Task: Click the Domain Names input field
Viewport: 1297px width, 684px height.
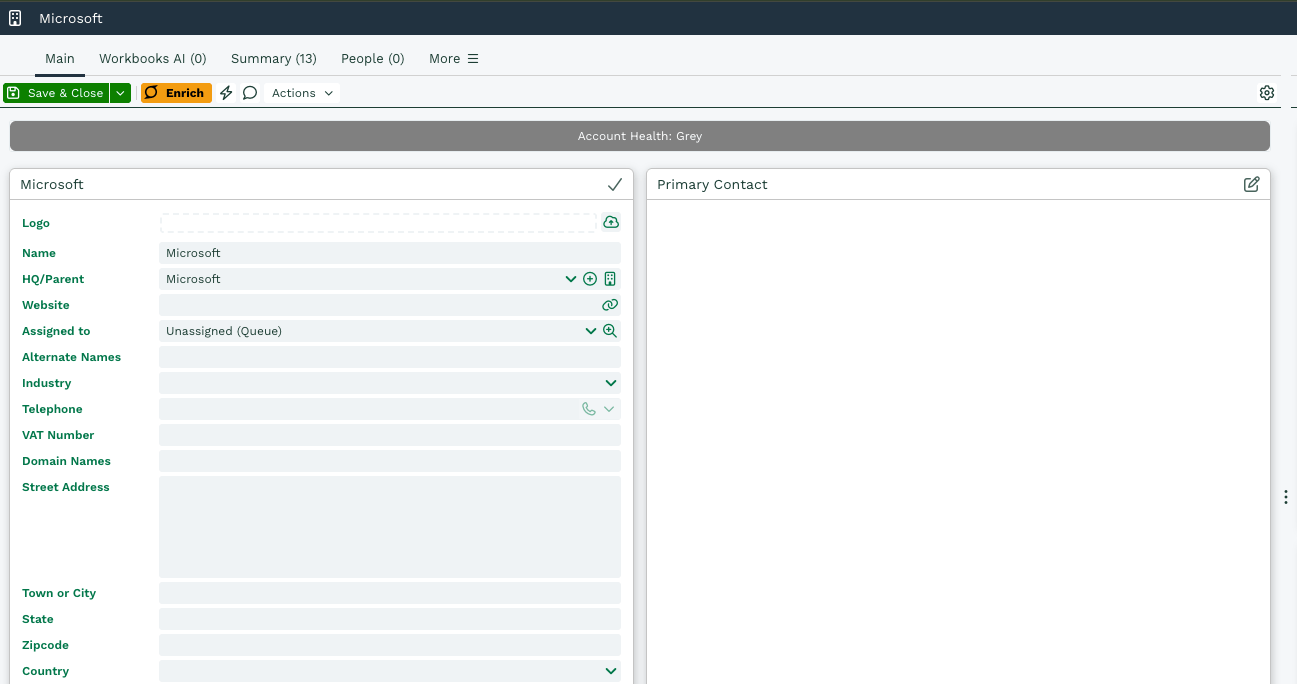Action: (x=390, y=461)
